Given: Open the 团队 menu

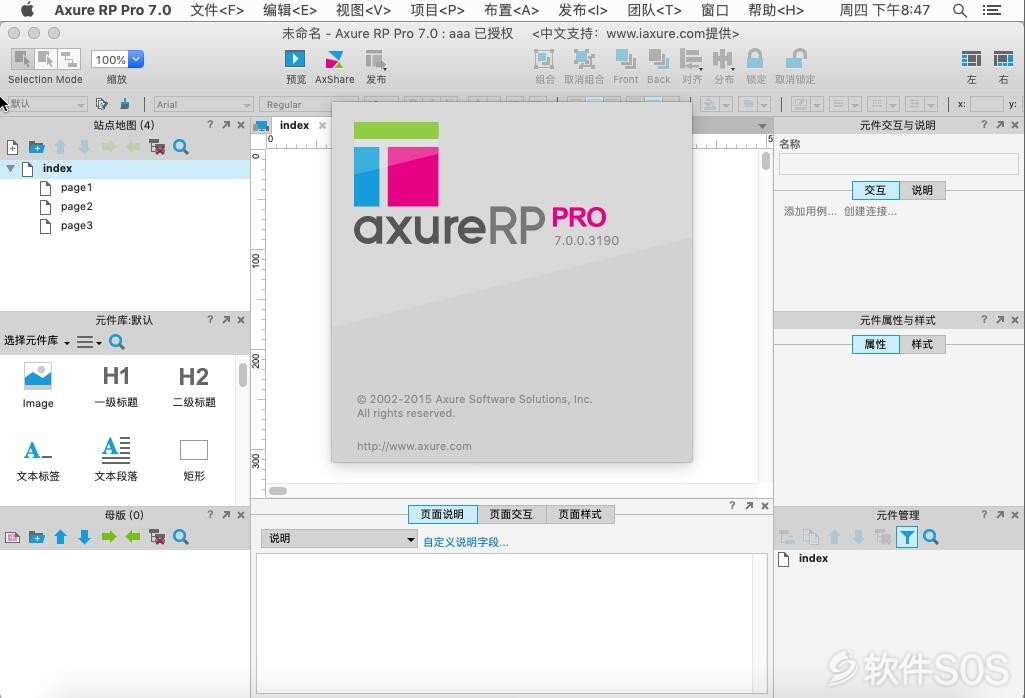Looking at the screenshot, I should pyautogui.click(x=654, y=10).
